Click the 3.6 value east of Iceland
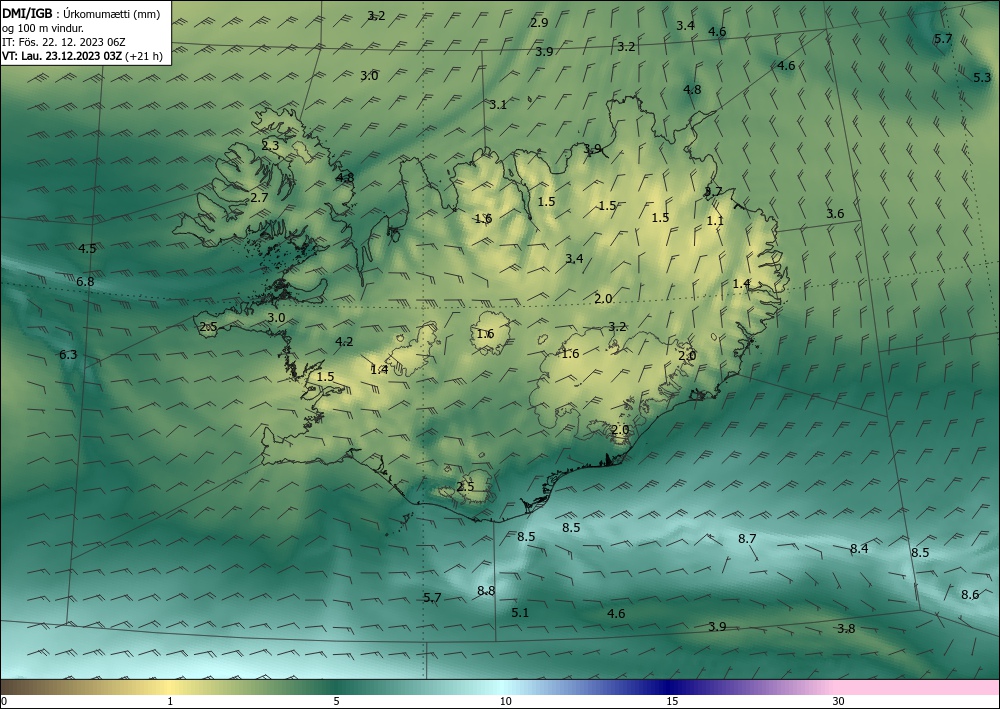The image size is (1000, 709). (x=835, y=214)
